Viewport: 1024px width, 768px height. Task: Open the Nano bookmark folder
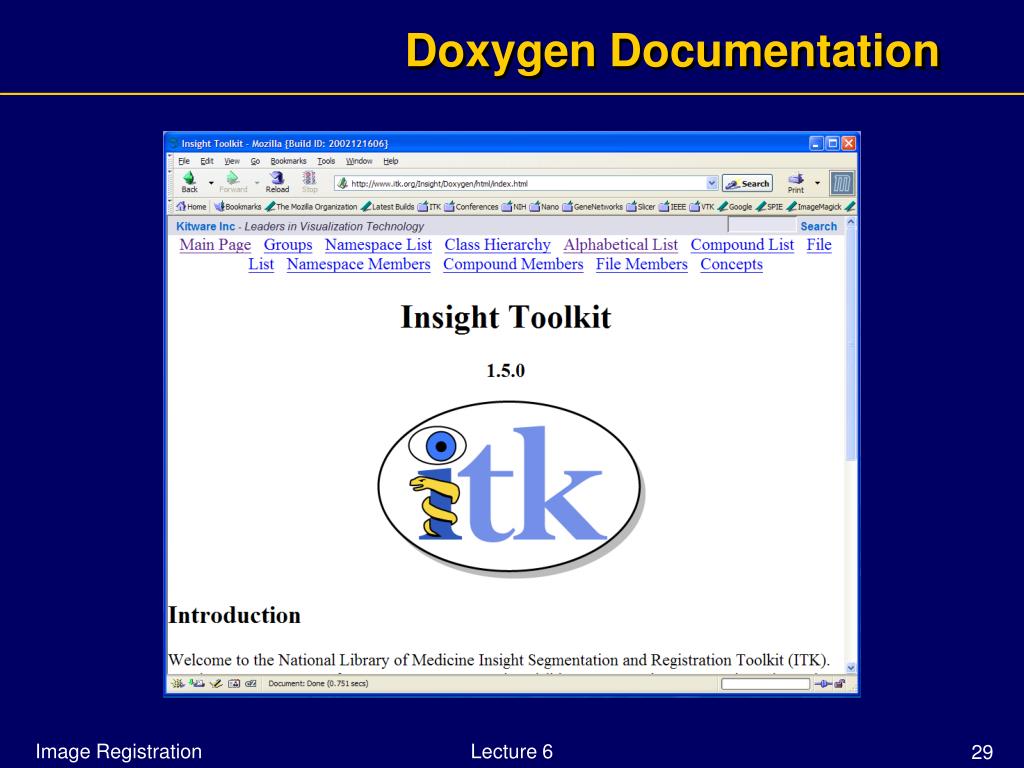pyautogui.click(x=544, y=206)
